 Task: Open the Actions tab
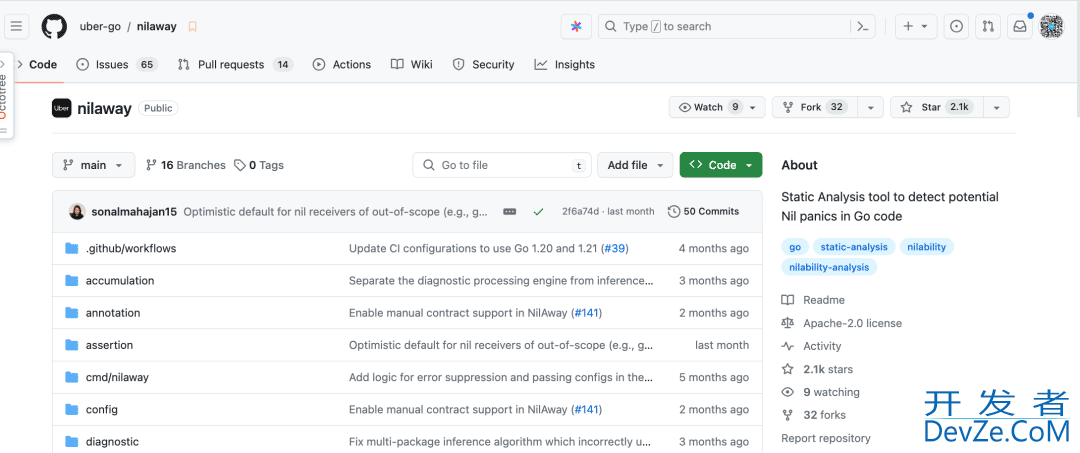click(x=342, y=65)
